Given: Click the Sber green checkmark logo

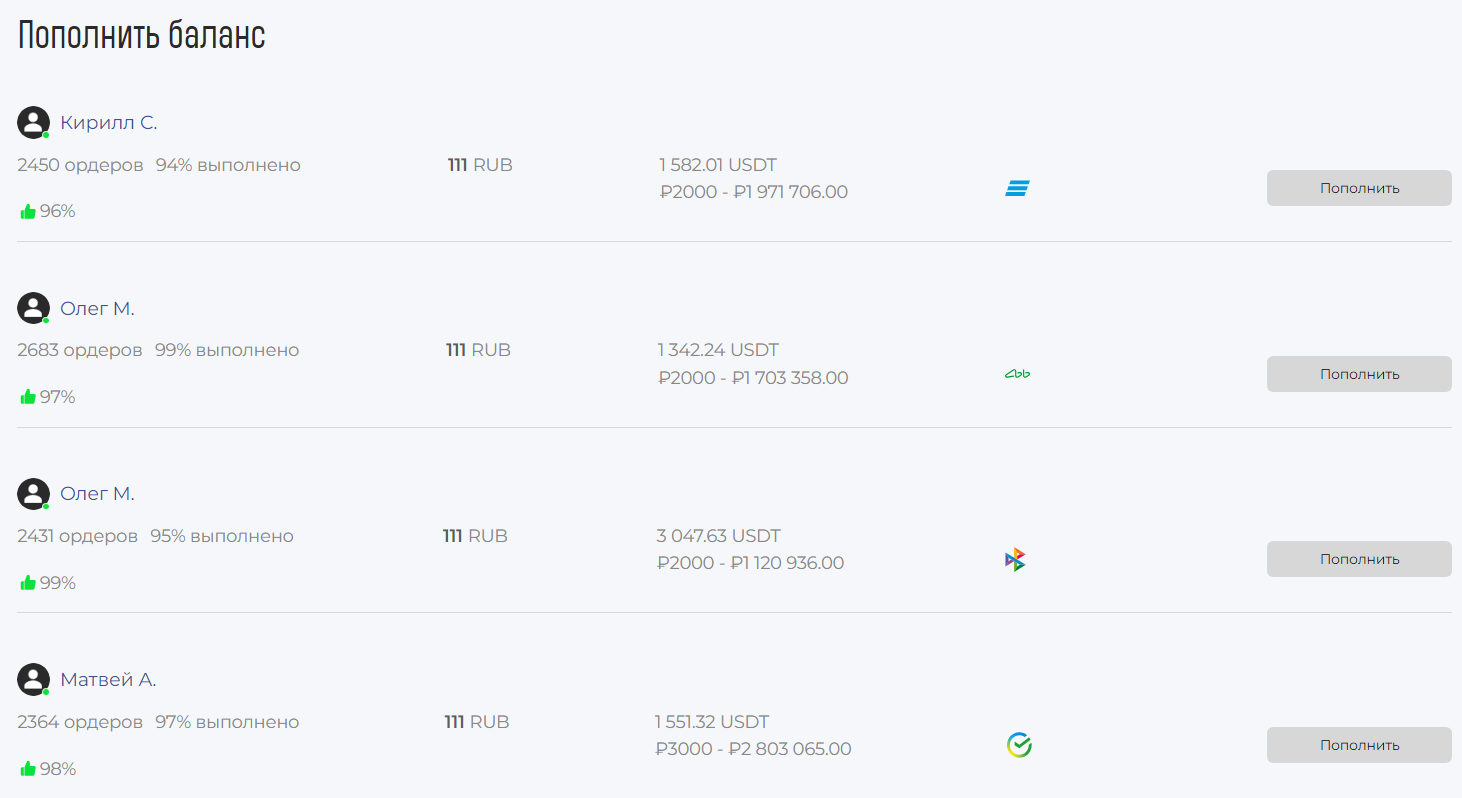Looking at the screenshot, I should (x=1019, y=745).
